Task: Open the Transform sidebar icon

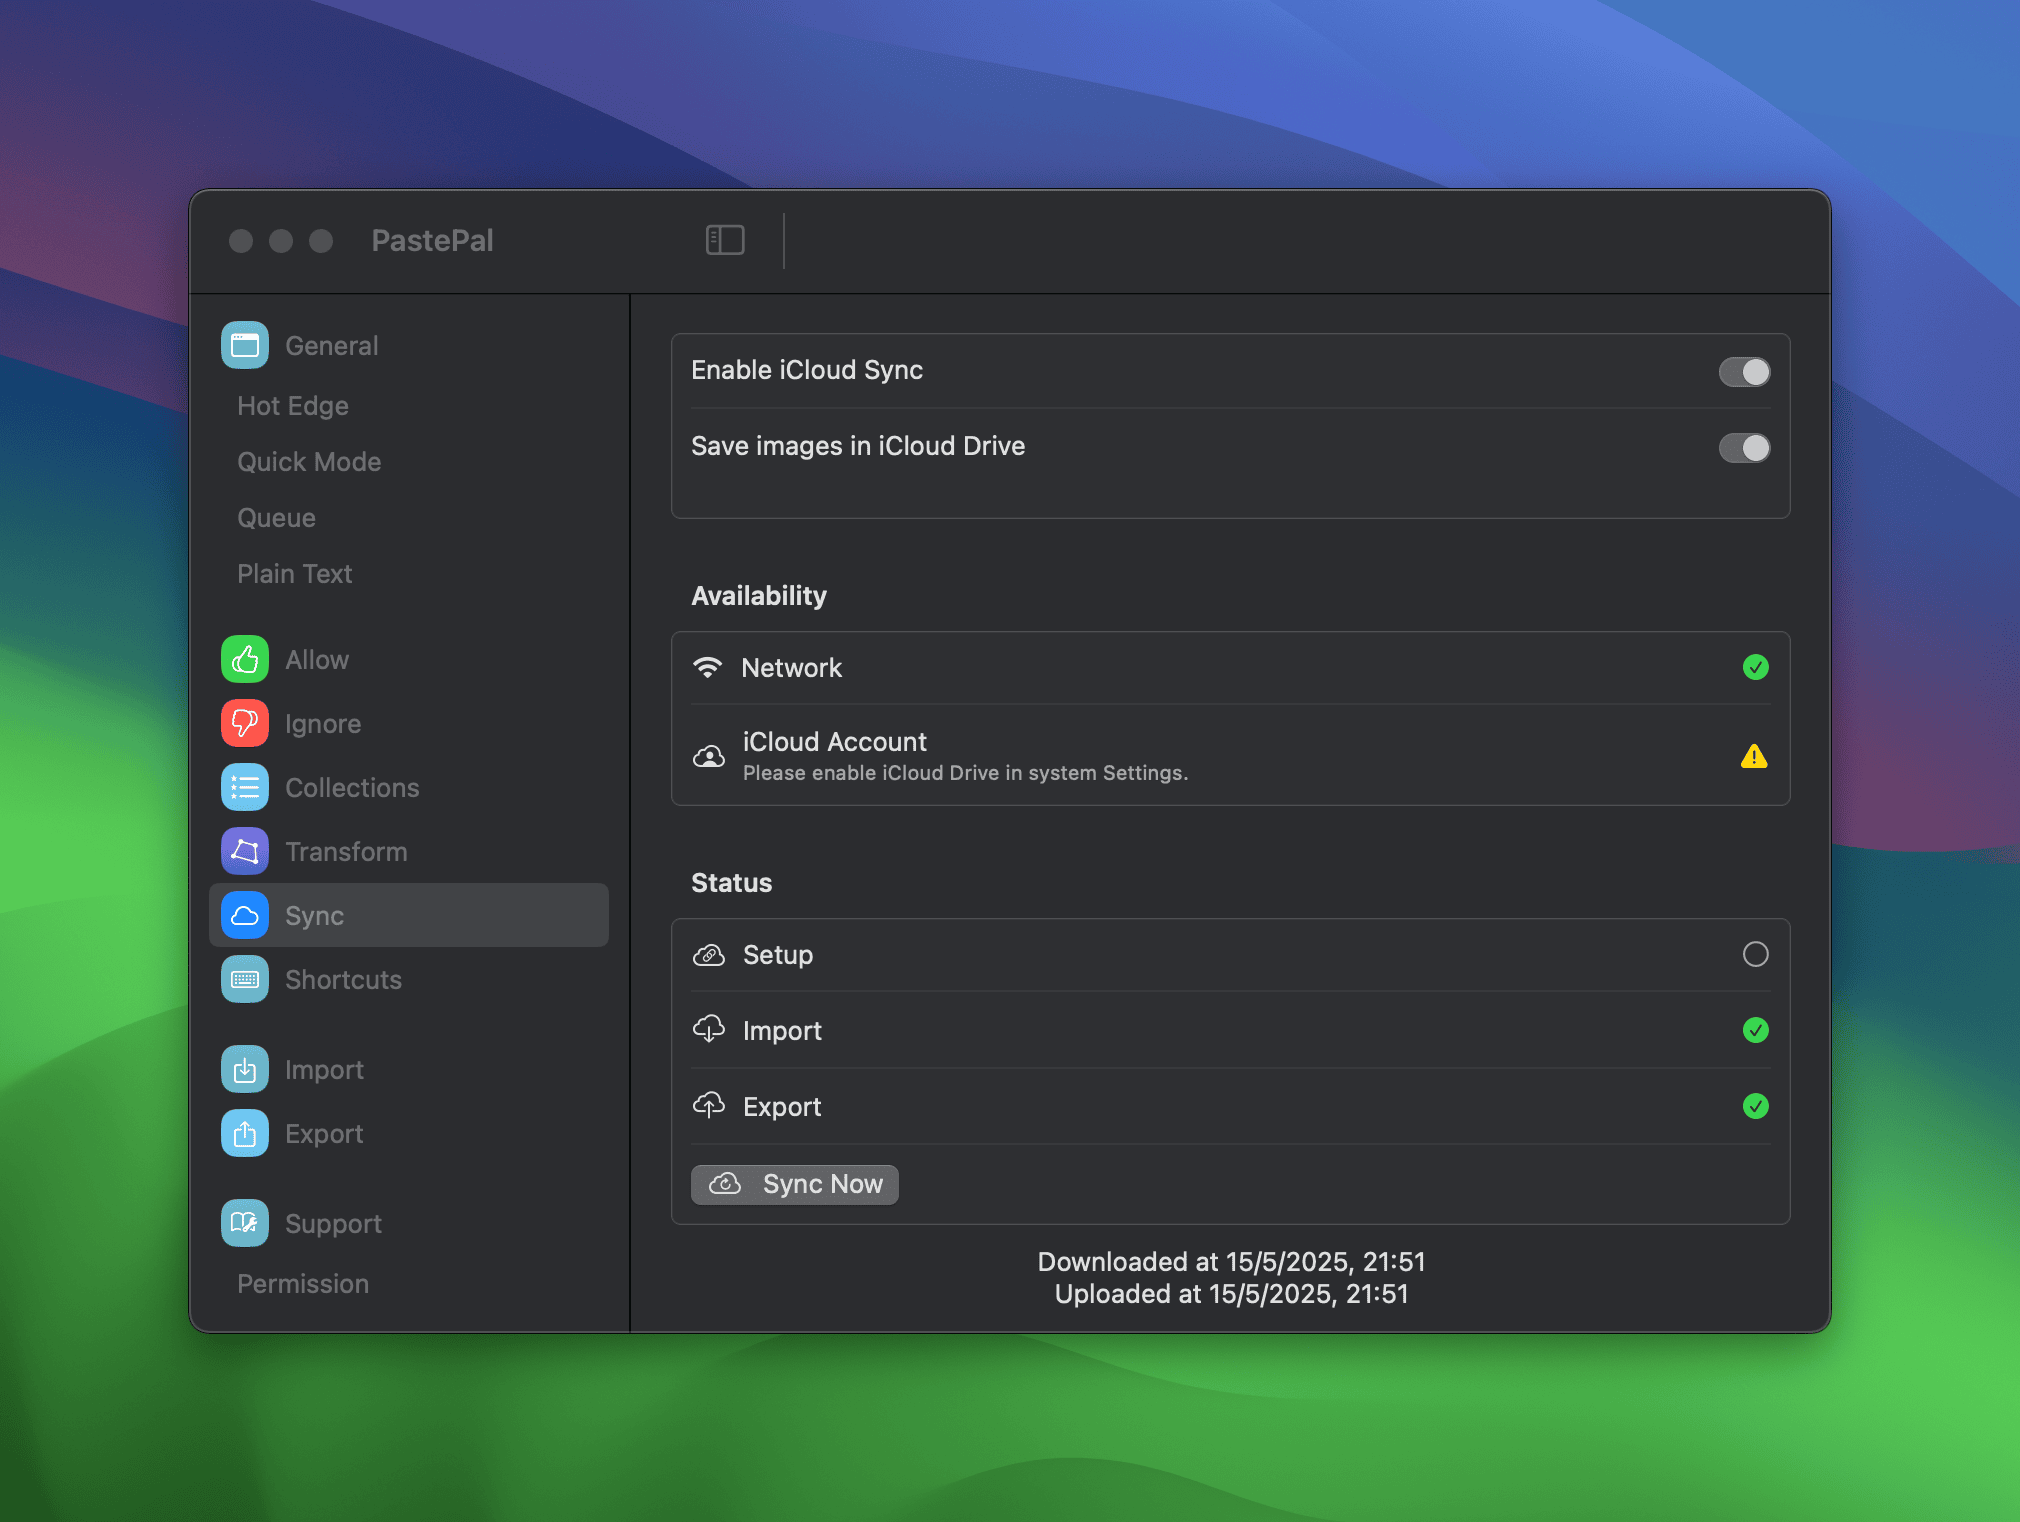Action: pyautogui.click(x=244, y=851)
